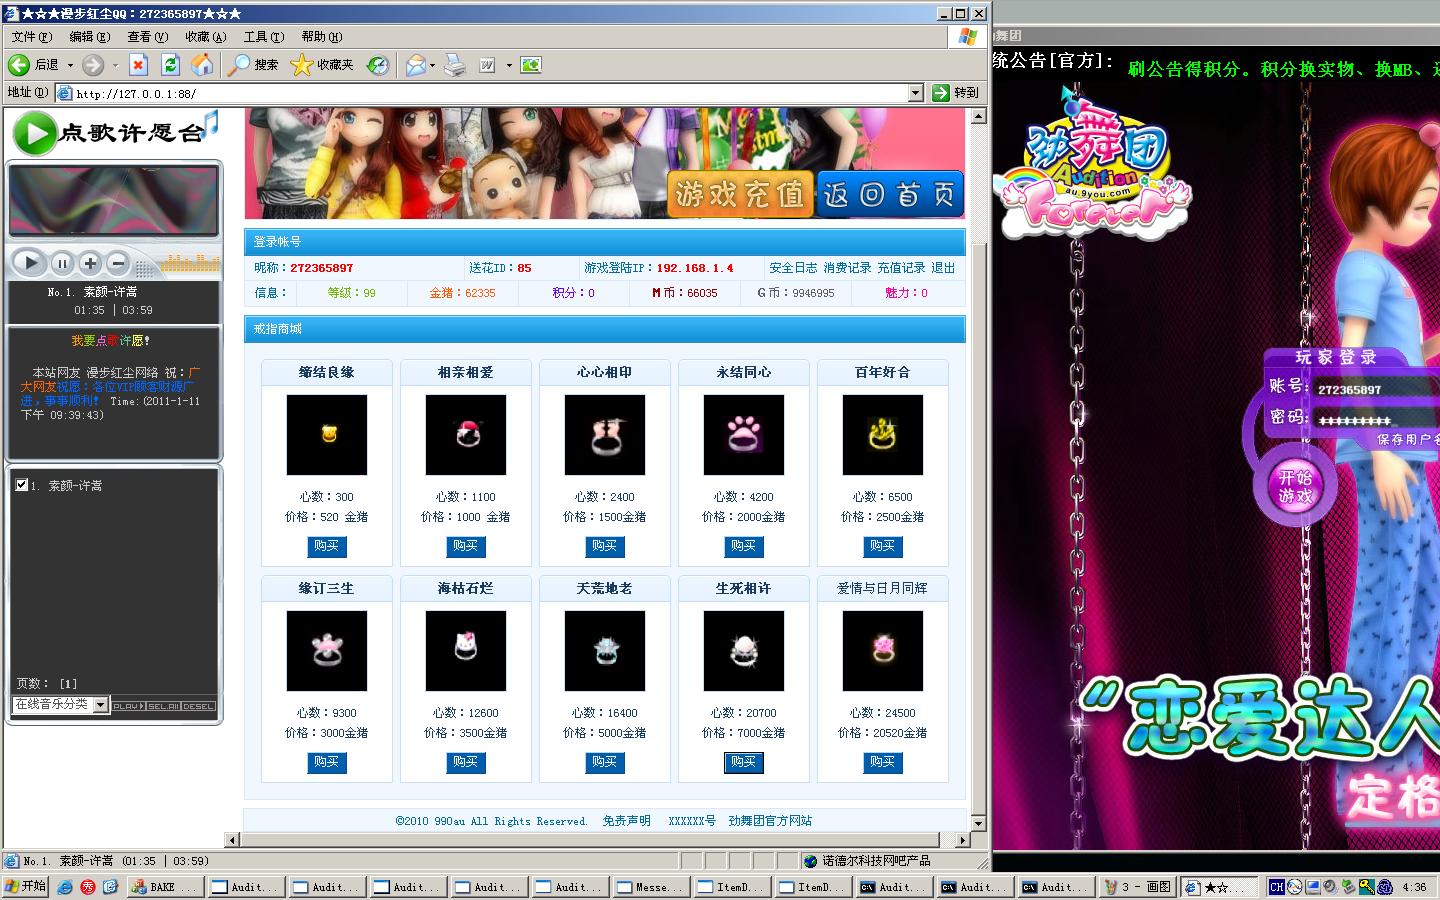The image size is (1440, 900).
Task: Open the Back button history dropdown arrow
Action: (70, 65)
